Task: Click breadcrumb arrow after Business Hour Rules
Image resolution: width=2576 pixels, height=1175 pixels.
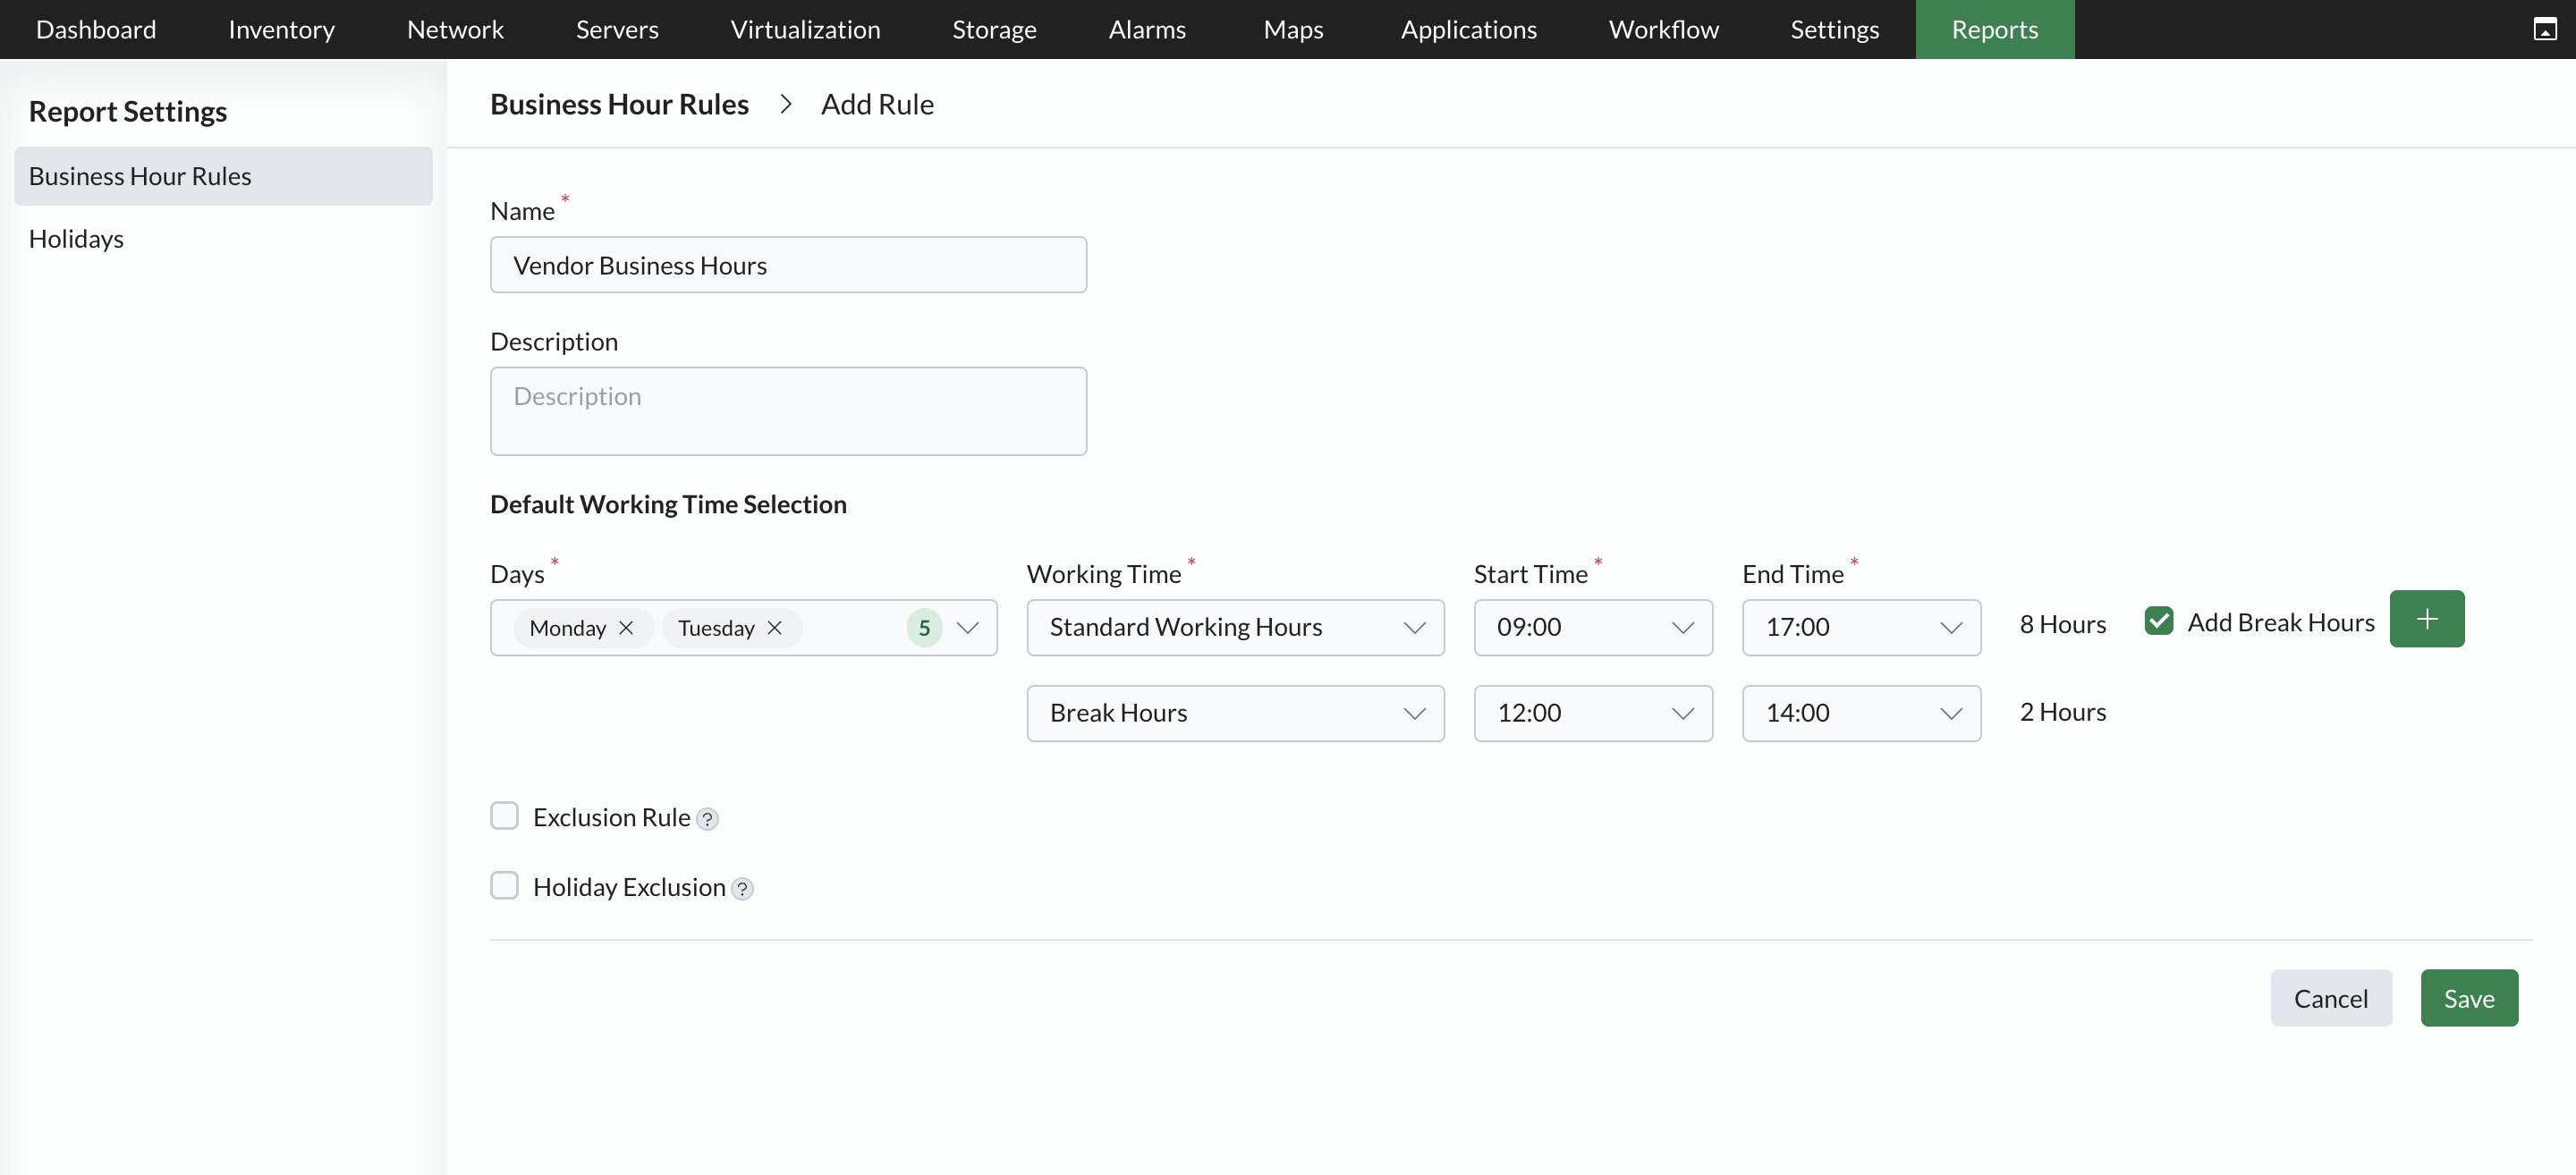Action: click(x=785, y=104)
